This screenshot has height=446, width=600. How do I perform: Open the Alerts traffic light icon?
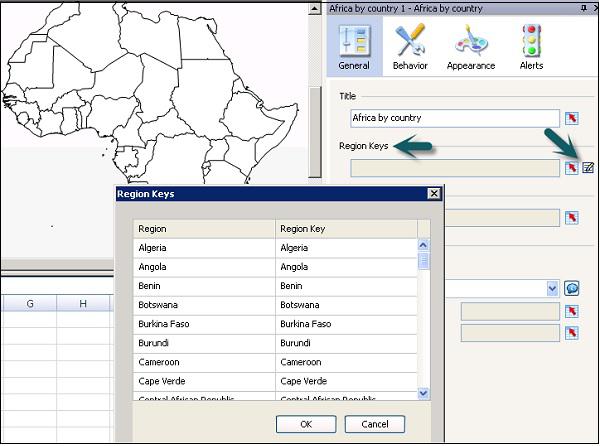coord(531,47)
